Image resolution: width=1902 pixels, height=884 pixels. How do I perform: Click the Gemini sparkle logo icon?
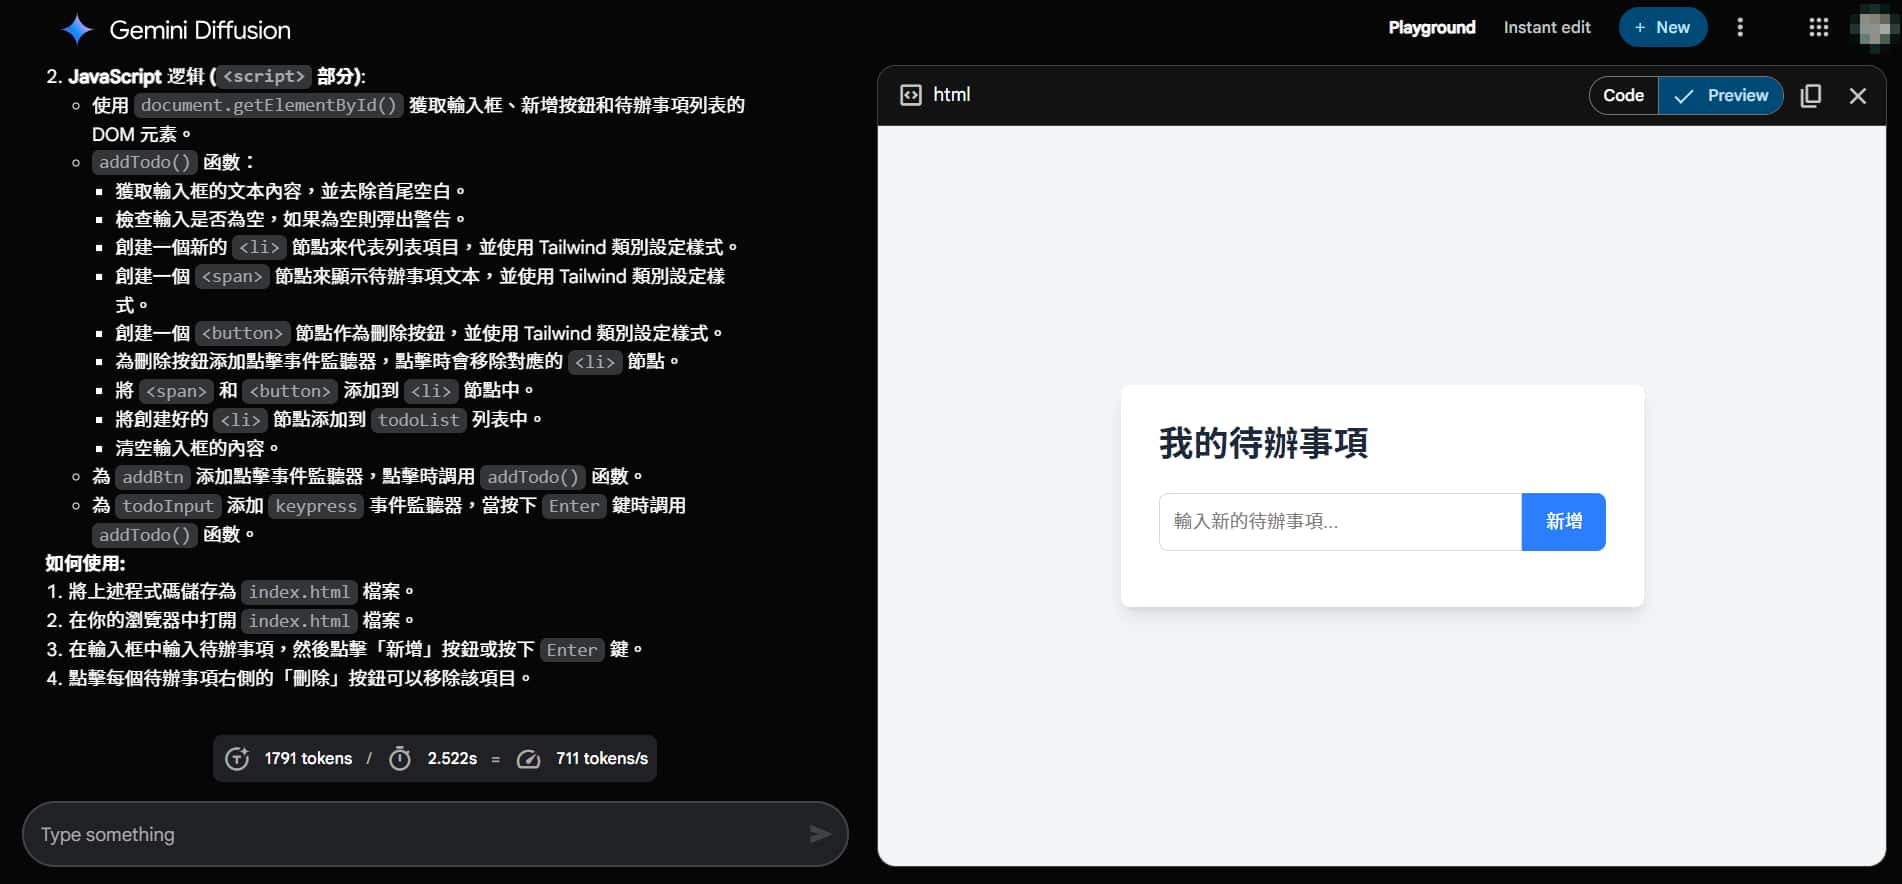tap(77, 30)
